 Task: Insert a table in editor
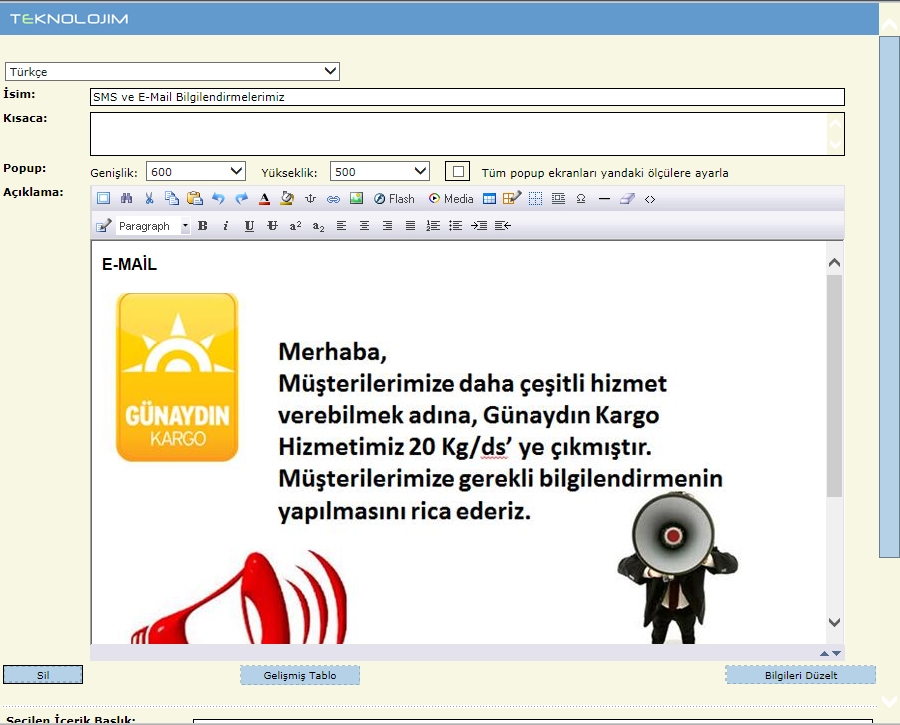pyautogui.click(x=489, y=199)
